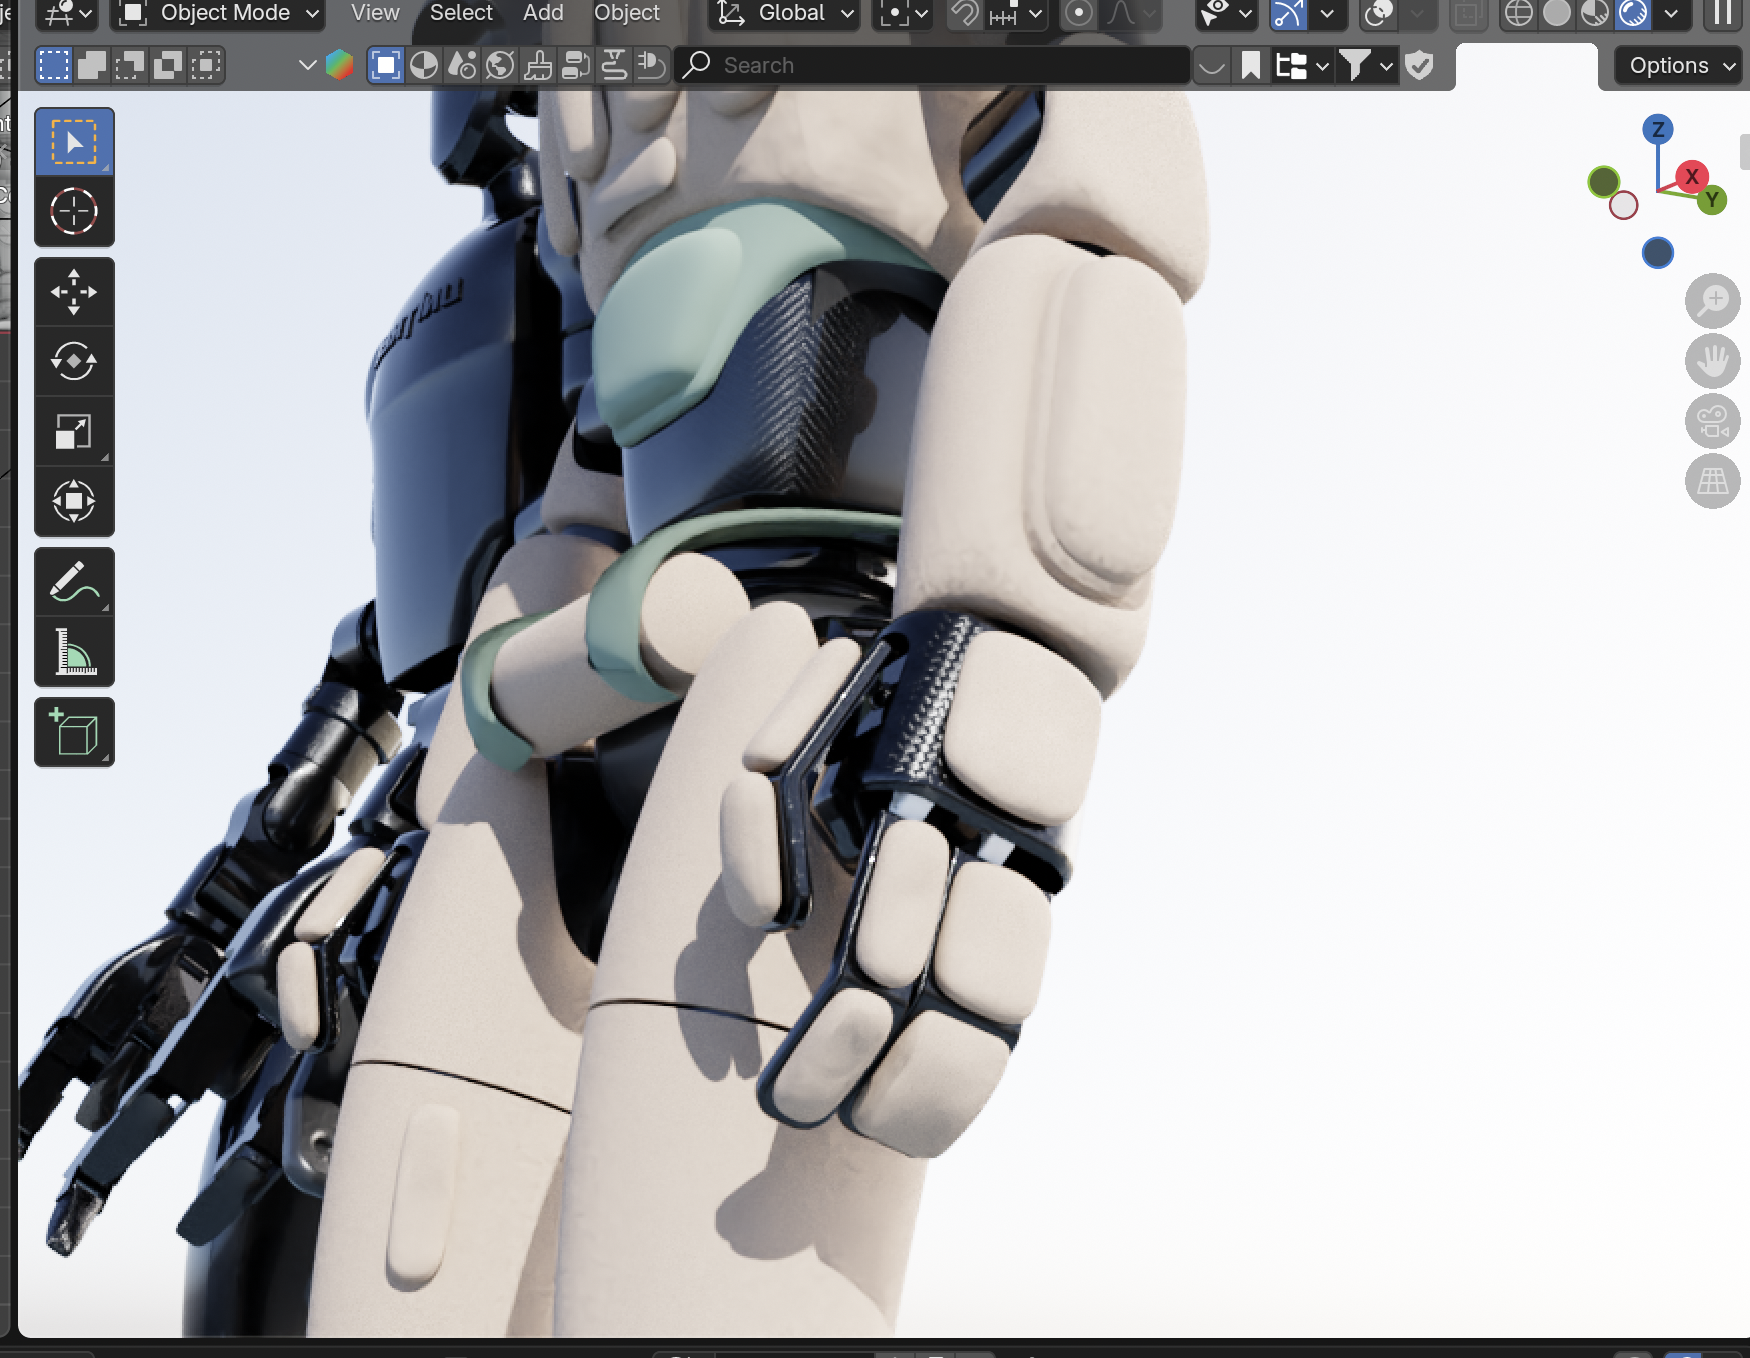This screenshot has height=1358, width=1750.
Task: Select the Add Cube tool
Action: coord(74,733)
